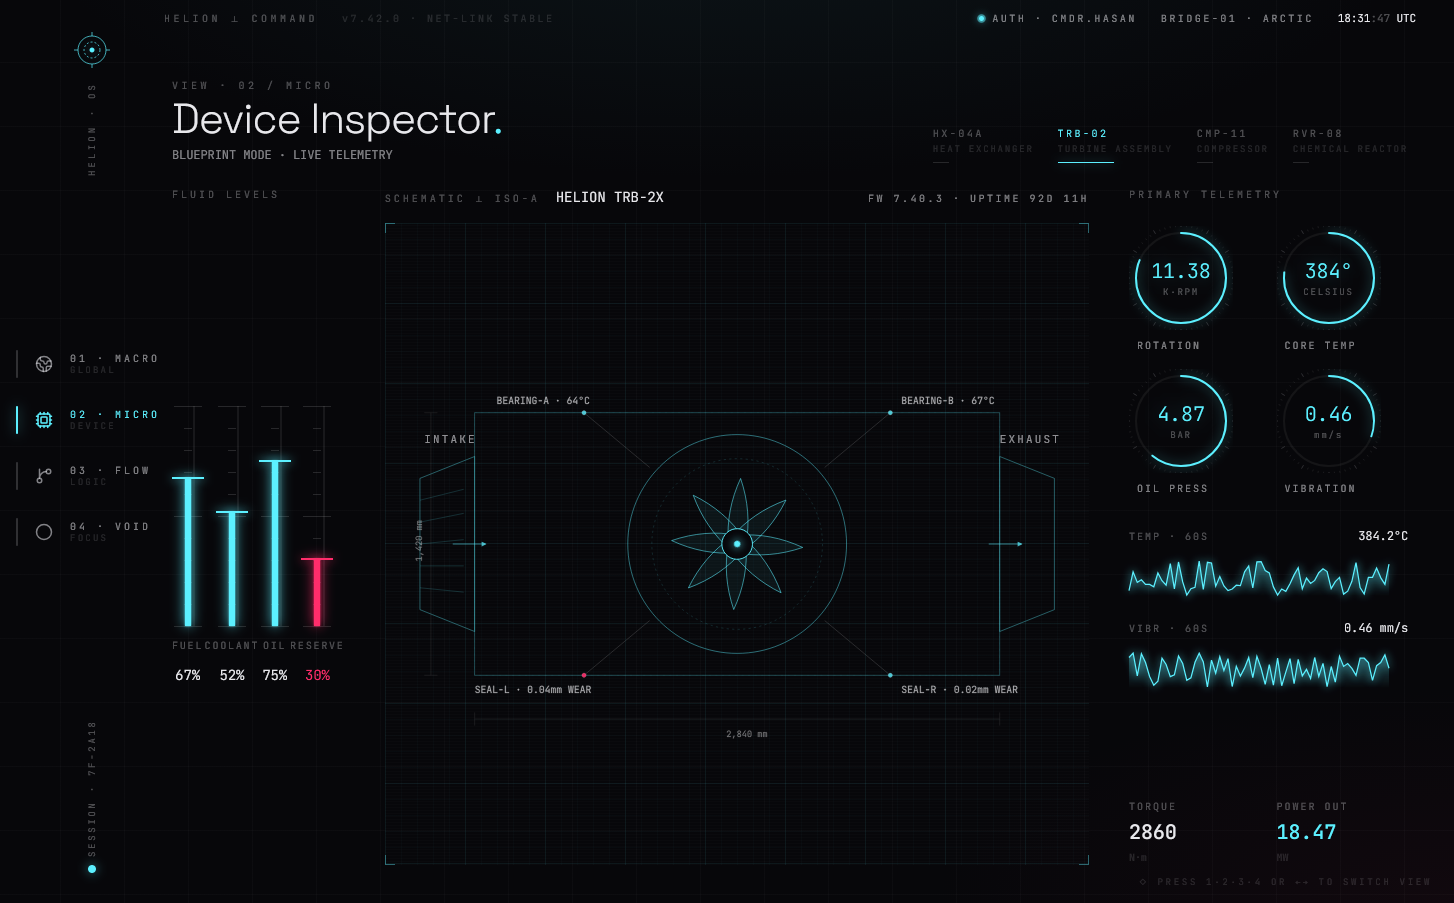Click the 75% oil value

pyautogui.click(x=275, y=676)
